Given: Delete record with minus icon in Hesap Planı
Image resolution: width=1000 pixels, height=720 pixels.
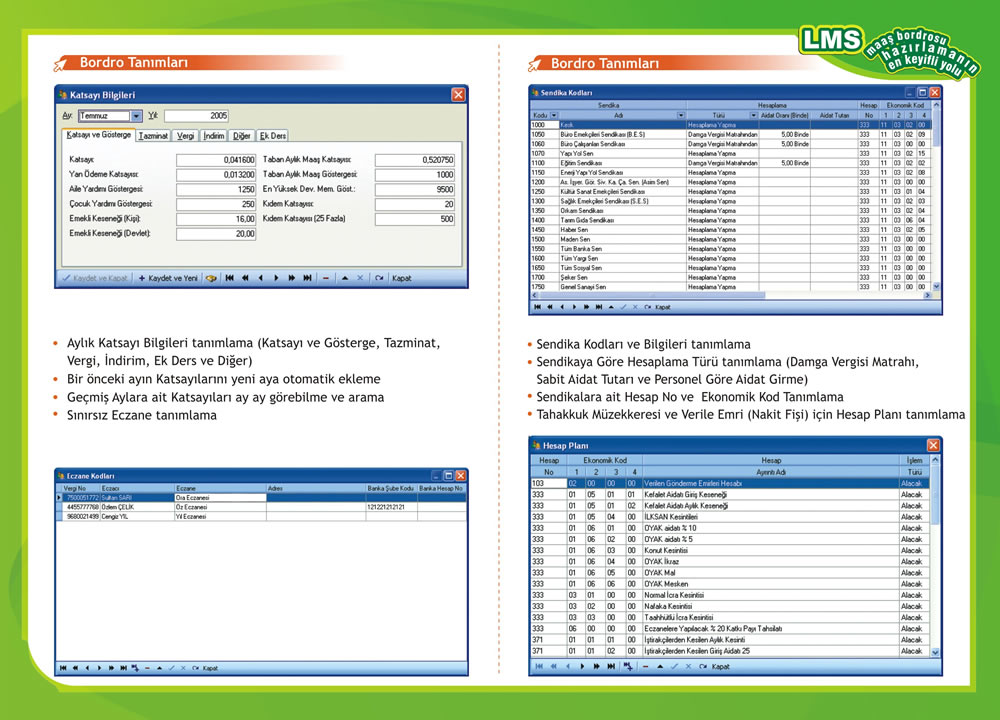Looking at the screenshot, I should click(645, 666).
